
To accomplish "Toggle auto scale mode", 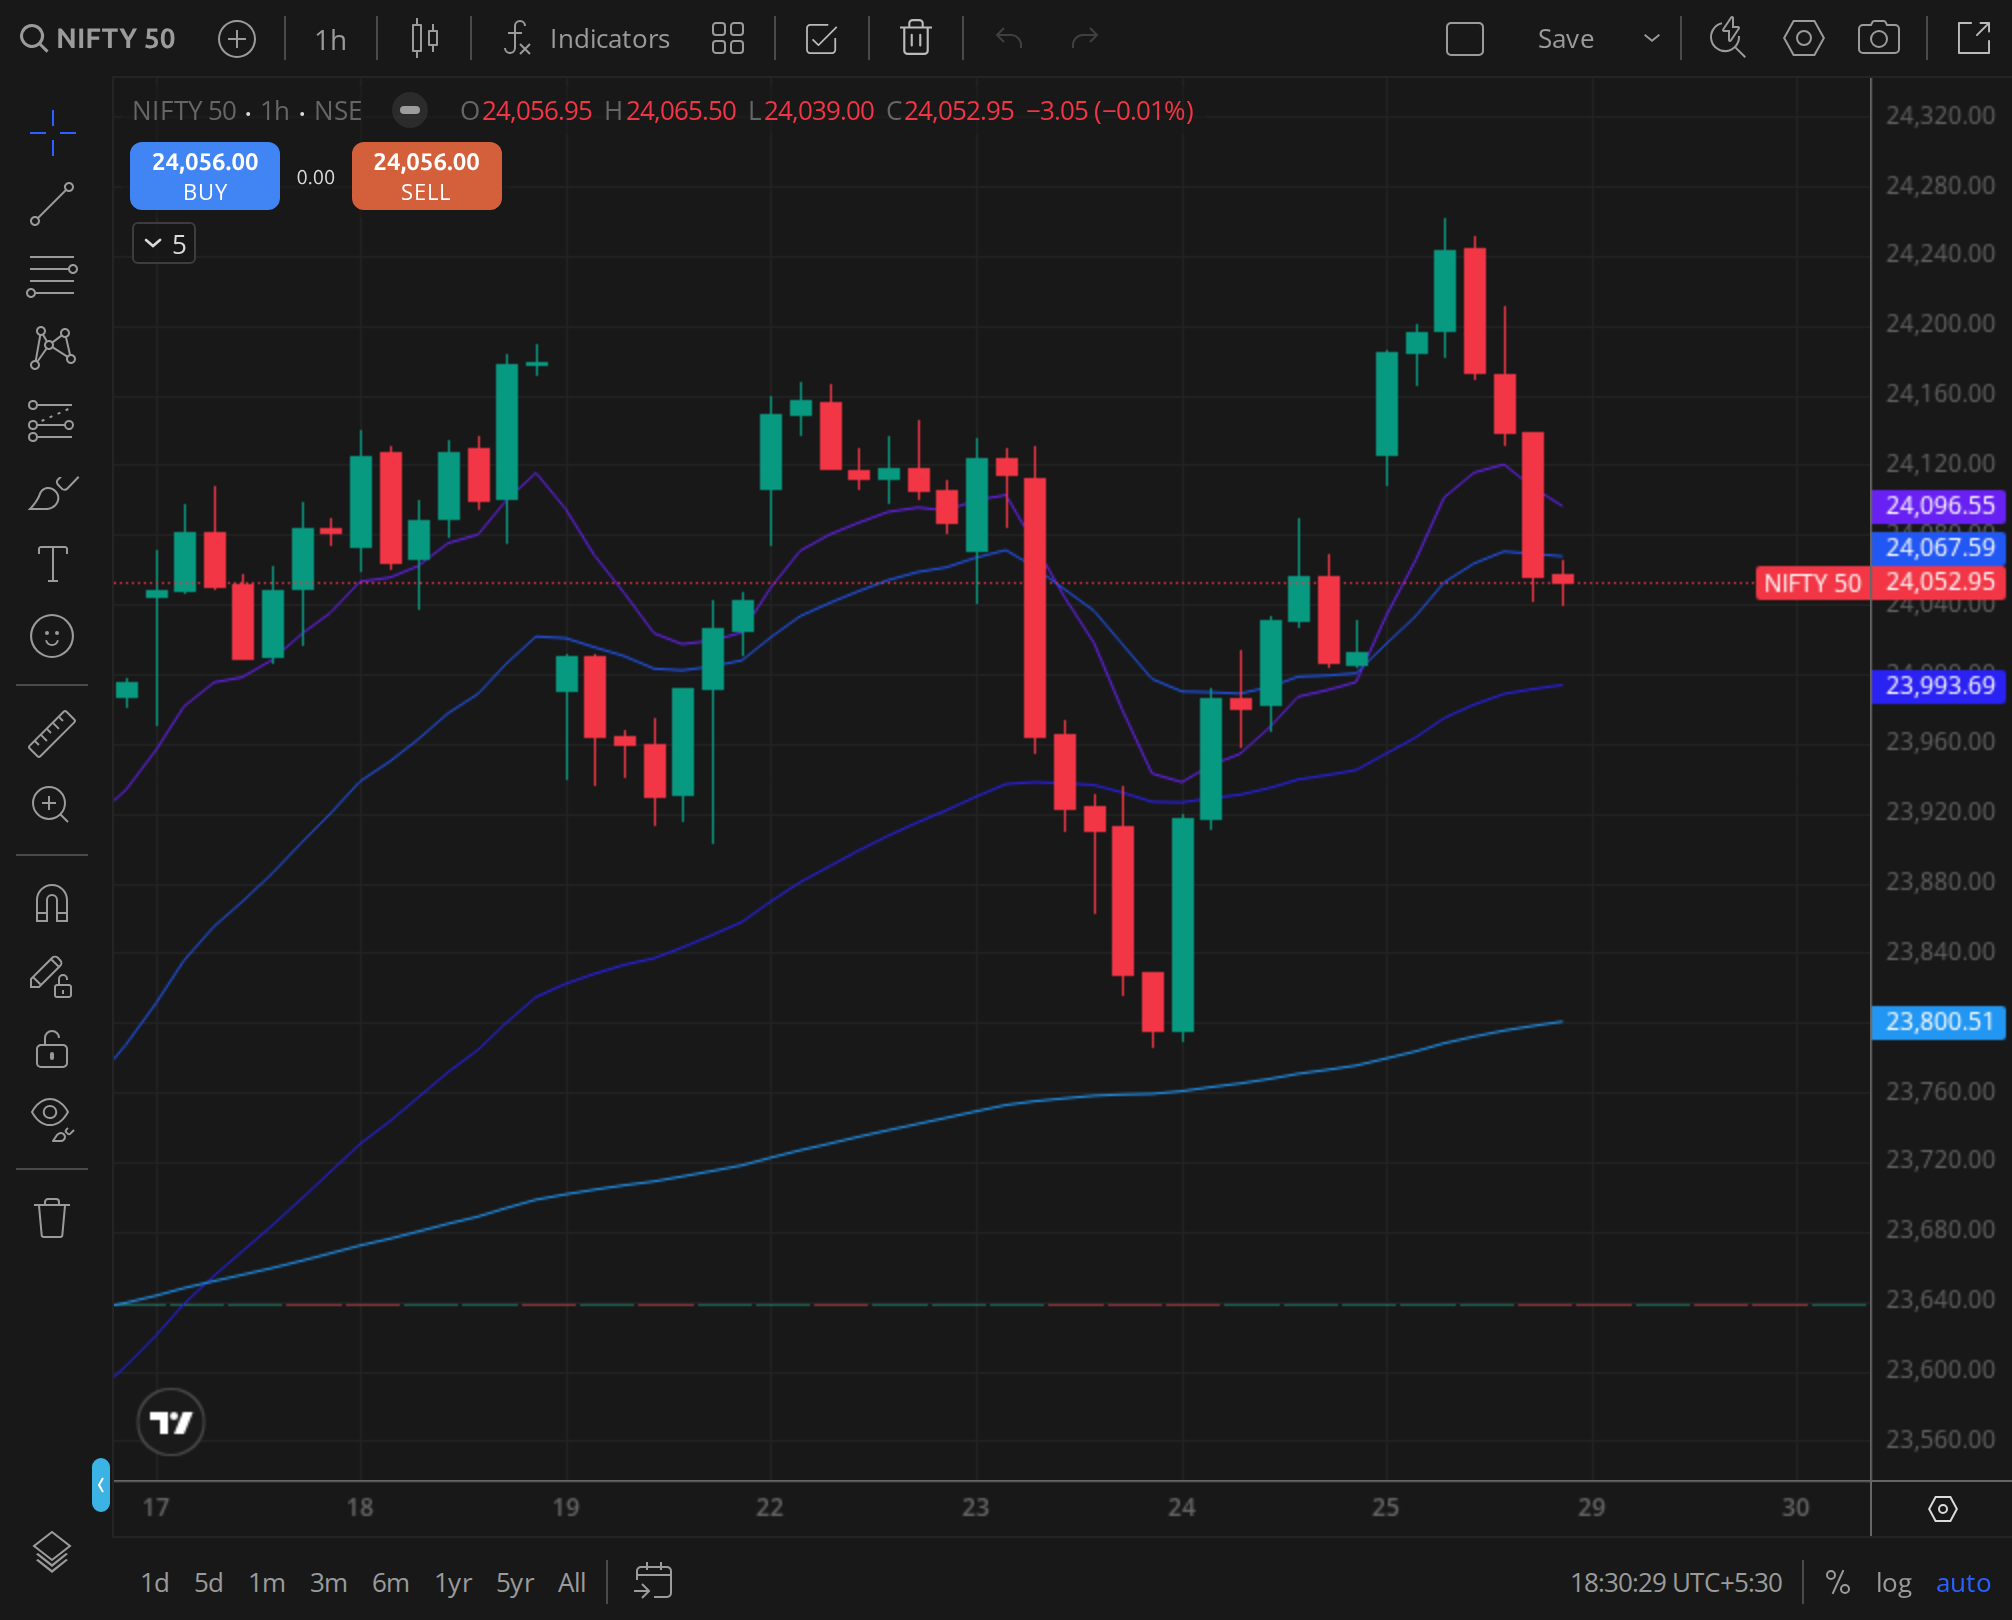I will 1963,1582.
